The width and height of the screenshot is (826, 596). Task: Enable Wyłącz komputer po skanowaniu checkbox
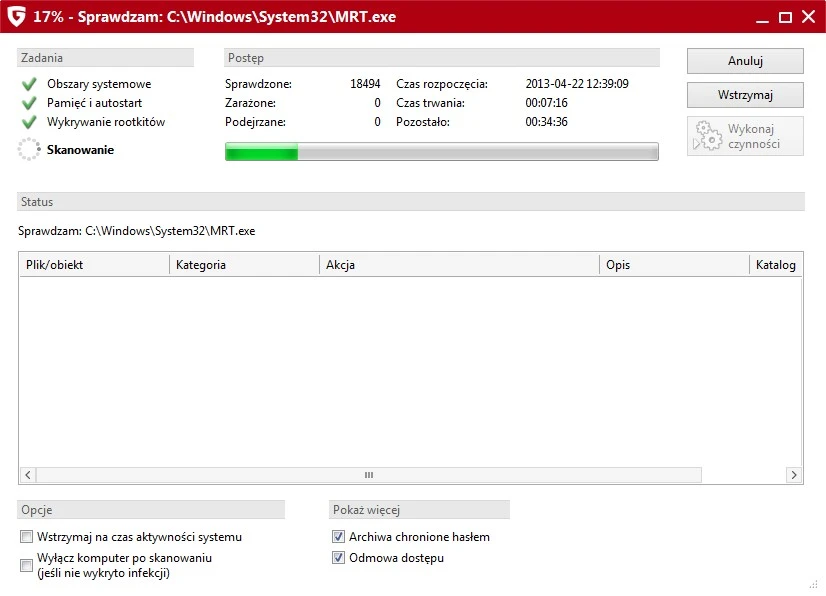27,565
